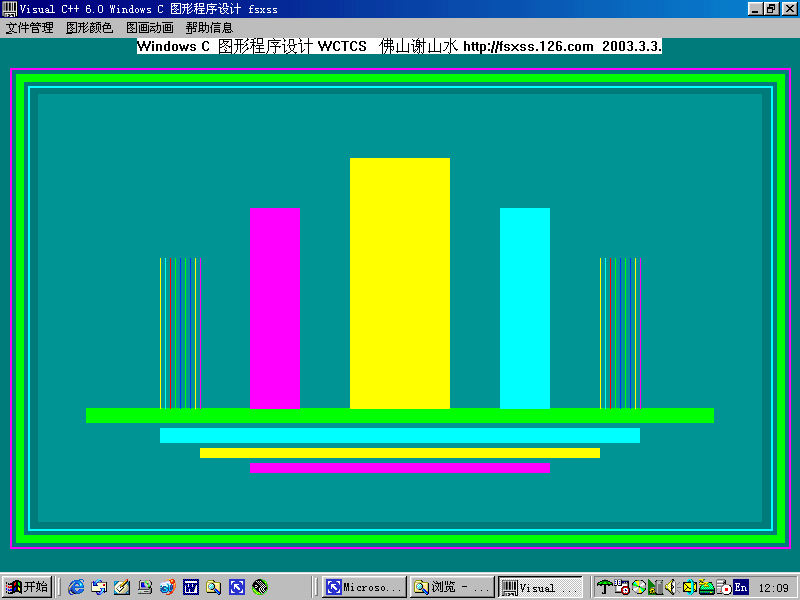Image resolution: width=800 pixels, height=600 pixels.
Task: Click the pencil notepad icon in quick launch
Action: [x=122, y=587]
